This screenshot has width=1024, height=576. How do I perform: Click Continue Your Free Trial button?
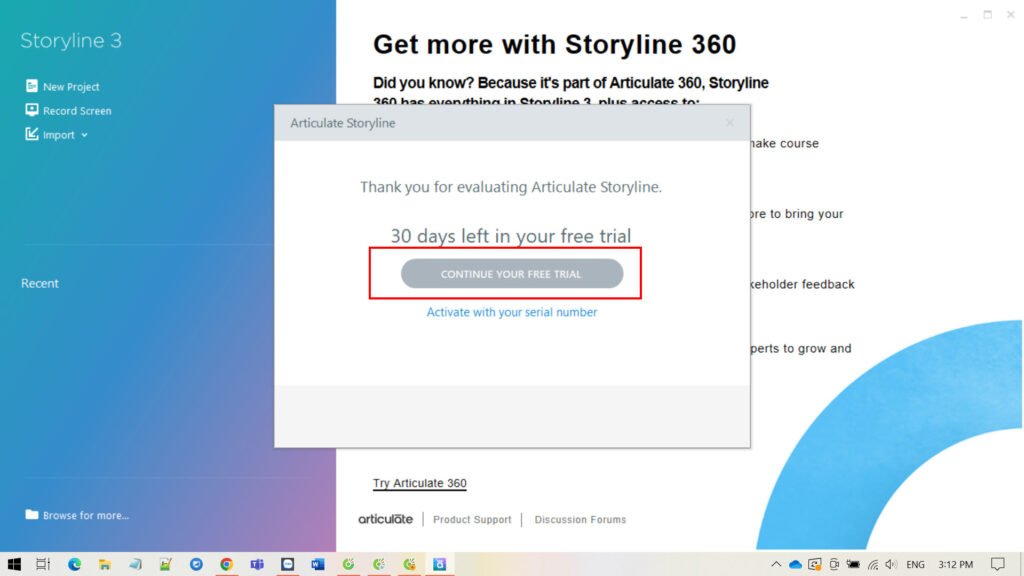point(512,274)
